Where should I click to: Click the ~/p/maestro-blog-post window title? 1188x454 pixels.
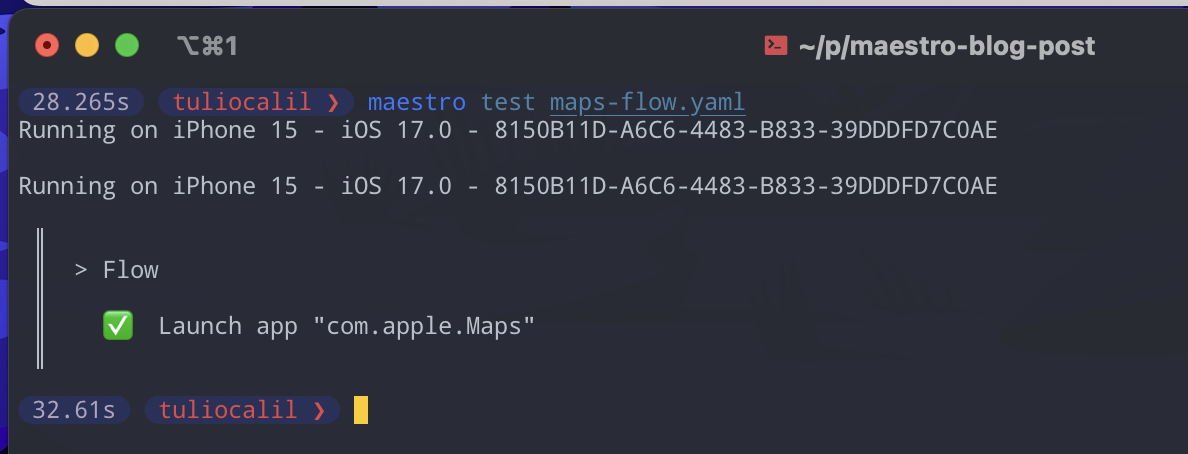947,46
